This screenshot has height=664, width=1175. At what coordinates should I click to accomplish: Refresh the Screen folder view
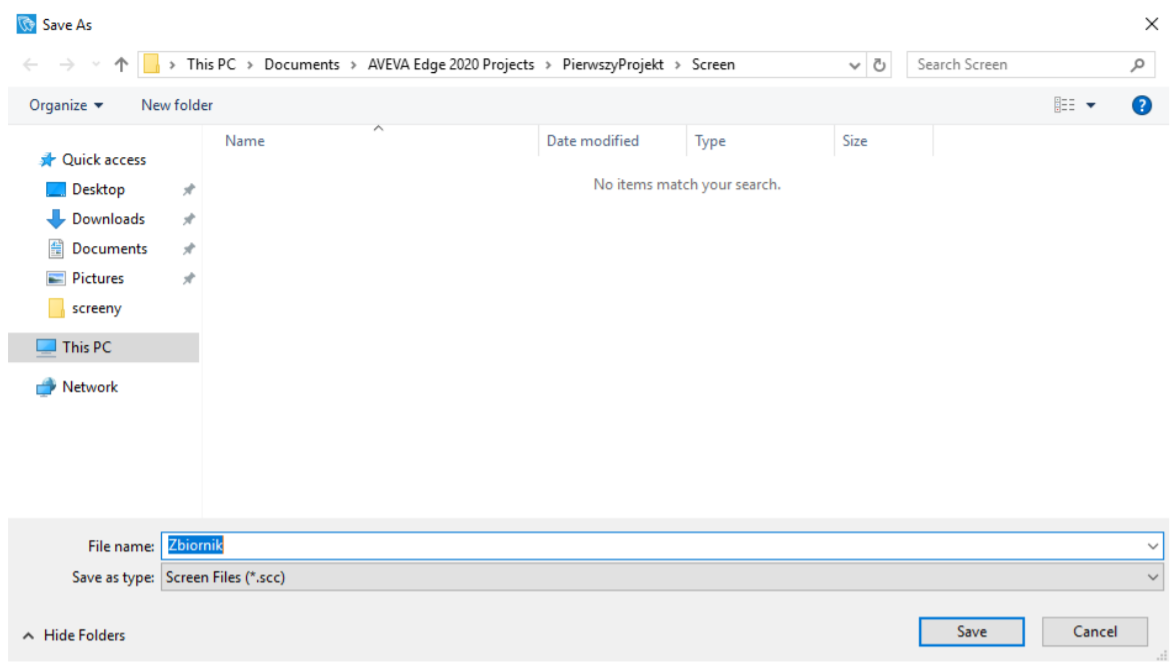coord(880,65)
